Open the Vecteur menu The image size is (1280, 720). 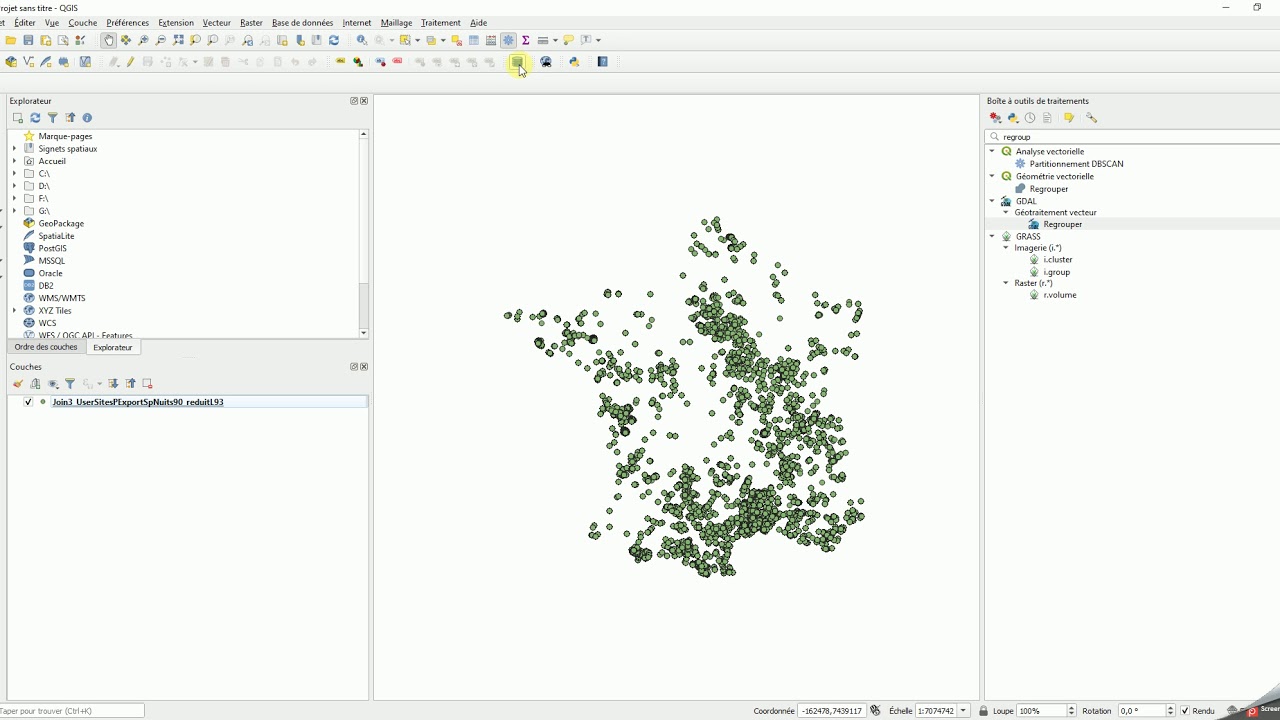[216, 23]
